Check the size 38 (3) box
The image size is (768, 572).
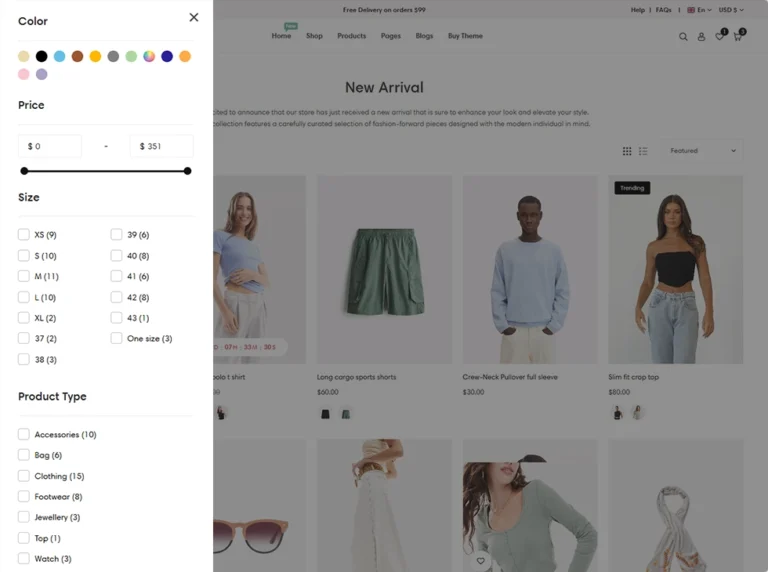(x=24, y=359)
